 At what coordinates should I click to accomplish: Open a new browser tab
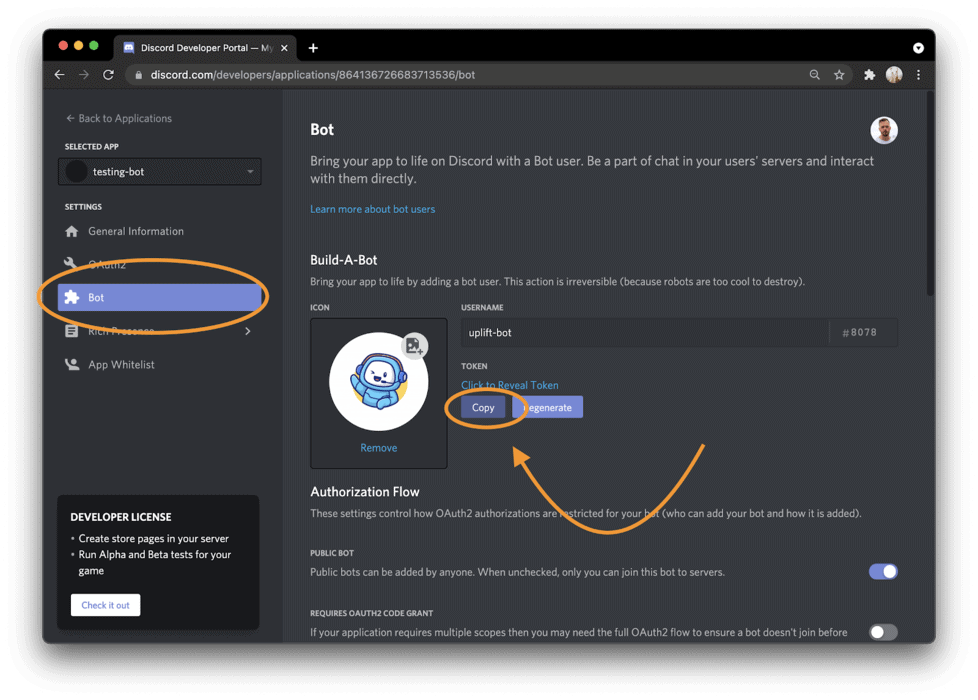[x=313, y=48]
